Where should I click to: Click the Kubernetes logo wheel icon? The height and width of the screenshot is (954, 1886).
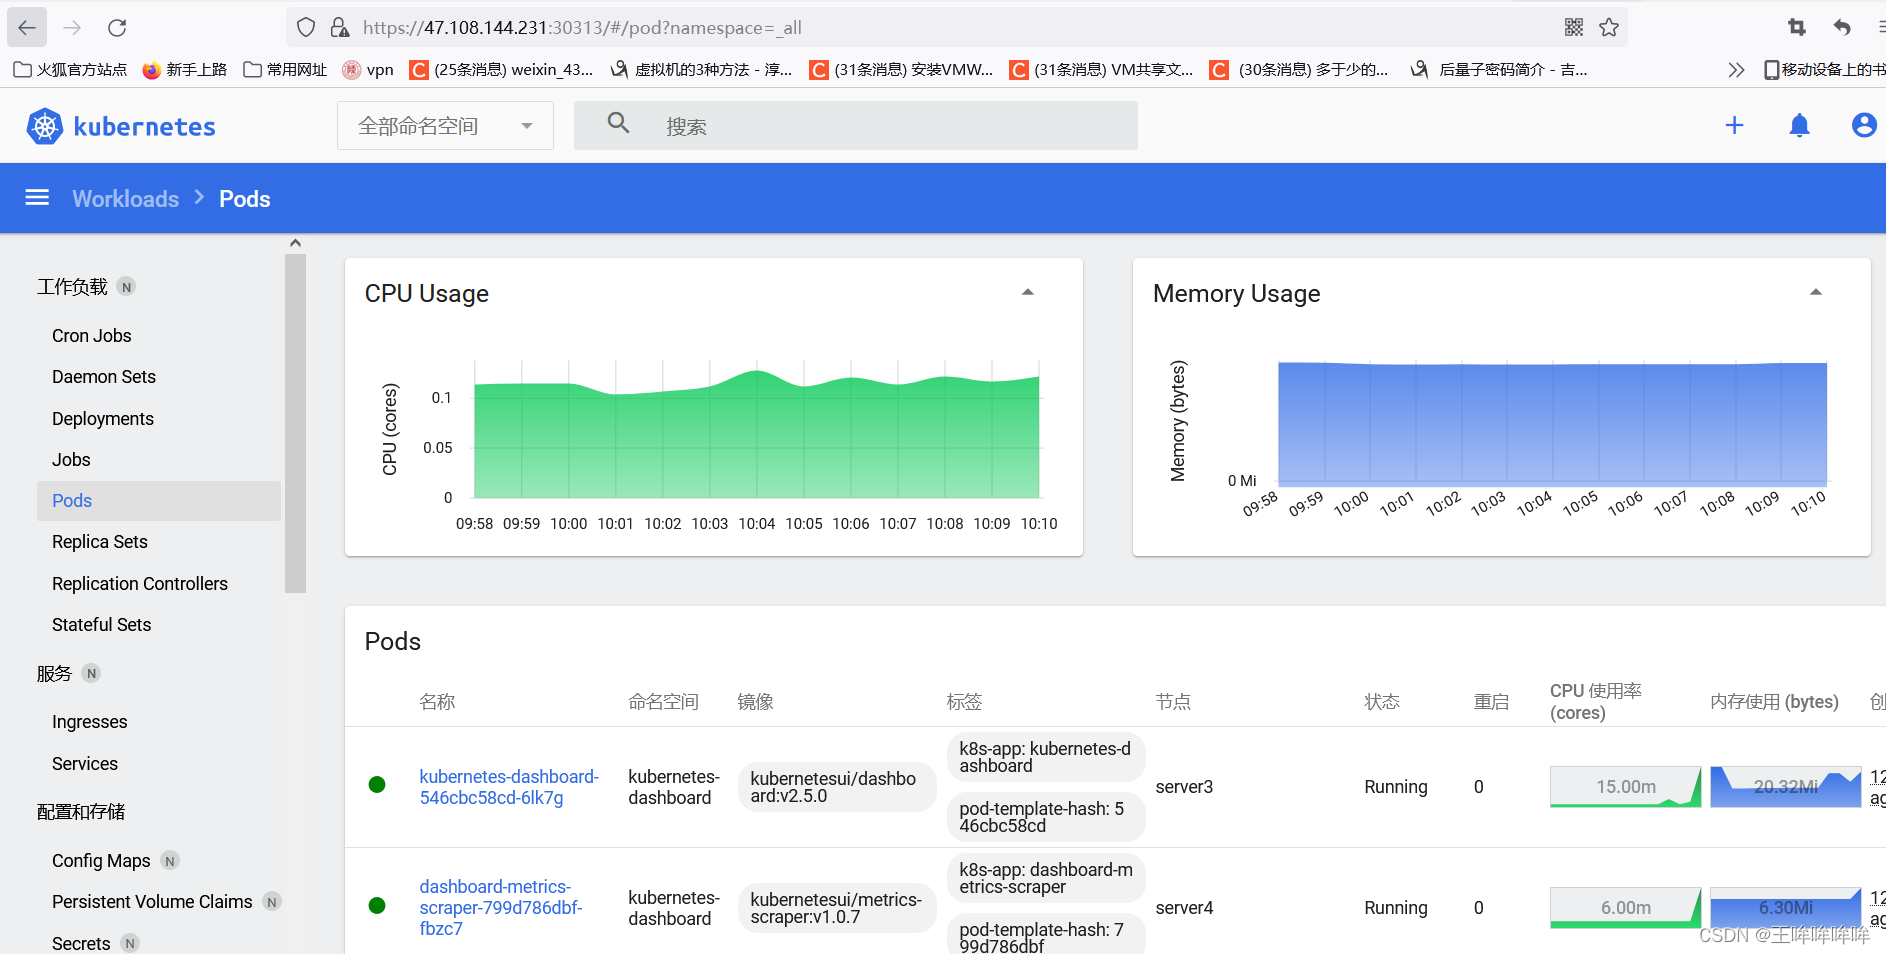click(44, 126)
